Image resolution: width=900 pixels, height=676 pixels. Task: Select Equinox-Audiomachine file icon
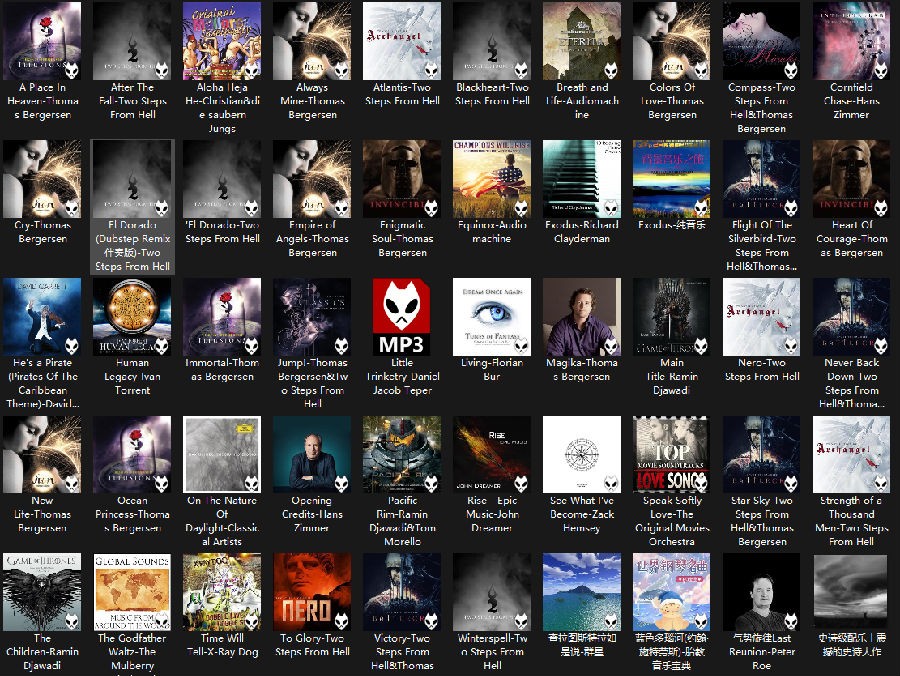click(x=492, y=179)
